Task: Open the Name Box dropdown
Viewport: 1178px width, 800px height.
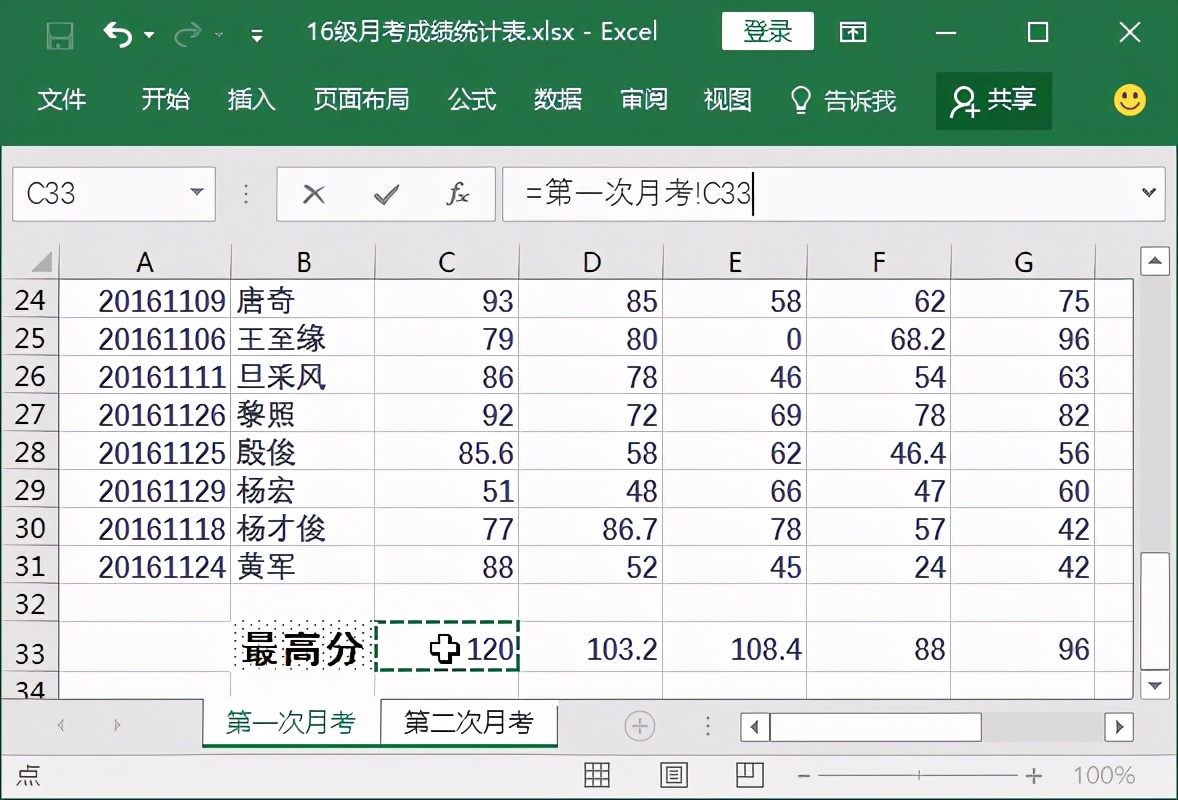Action: (x=196, y=194)
